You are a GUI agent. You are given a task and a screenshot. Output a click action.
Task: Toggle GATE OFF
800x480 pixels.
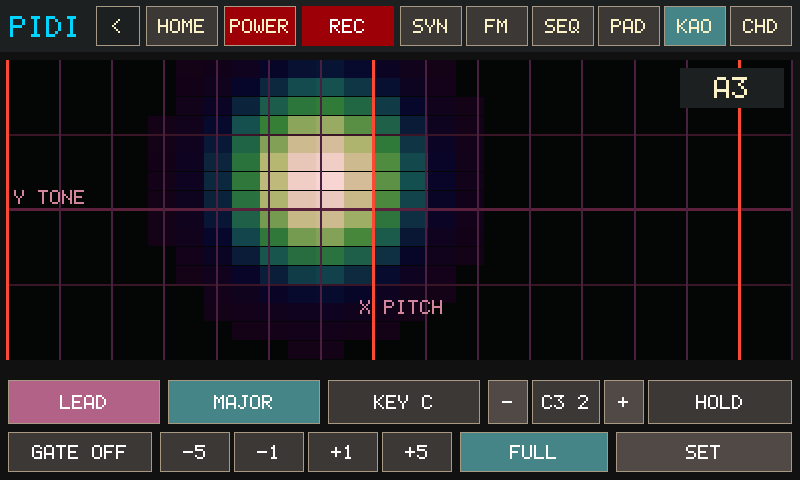[80, 452]
